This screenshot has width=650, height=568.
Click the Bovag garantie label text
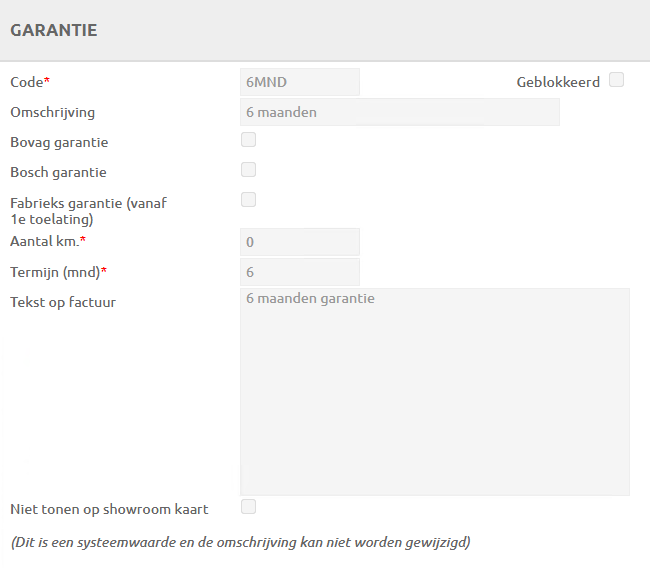click(59, 142)
